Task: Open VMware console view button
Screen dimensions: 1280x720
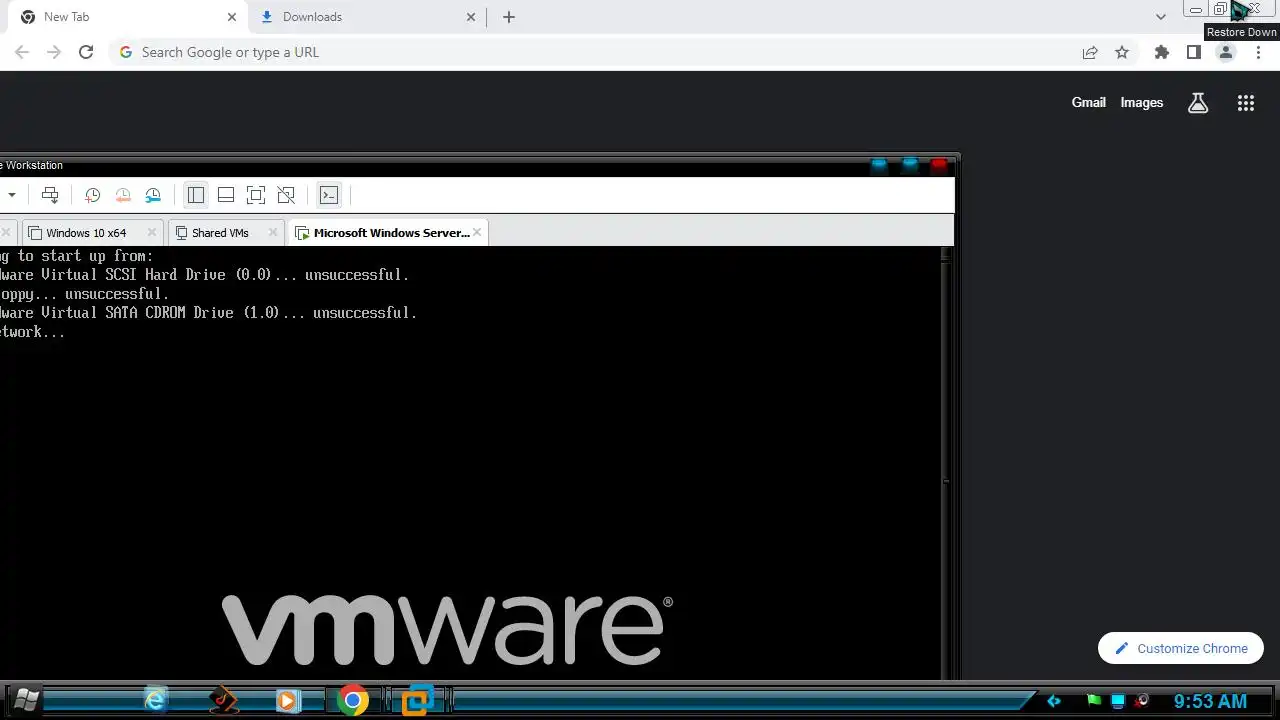Action: coord(328,195)
